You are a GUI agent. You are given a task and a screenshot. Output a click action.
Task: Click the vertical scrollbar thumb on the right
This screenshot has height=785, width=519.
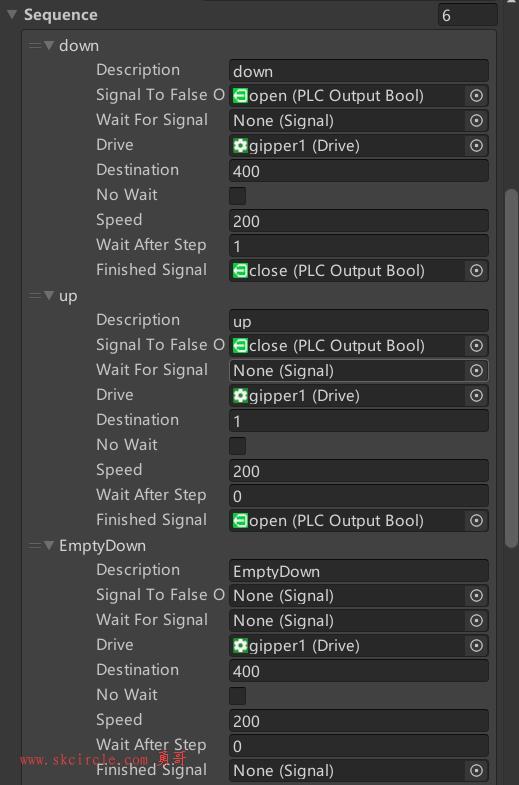coord(511,368)
